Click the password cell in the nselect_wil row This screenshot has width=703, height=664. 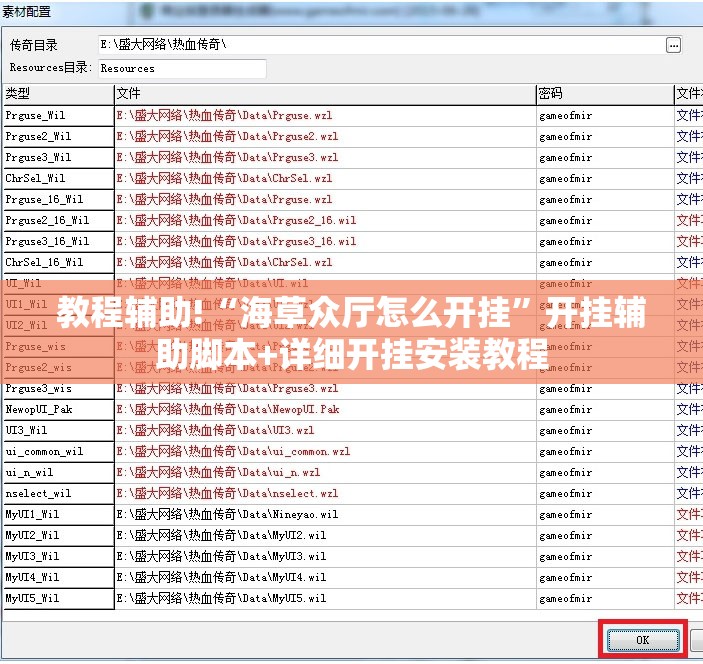(605, 494)
